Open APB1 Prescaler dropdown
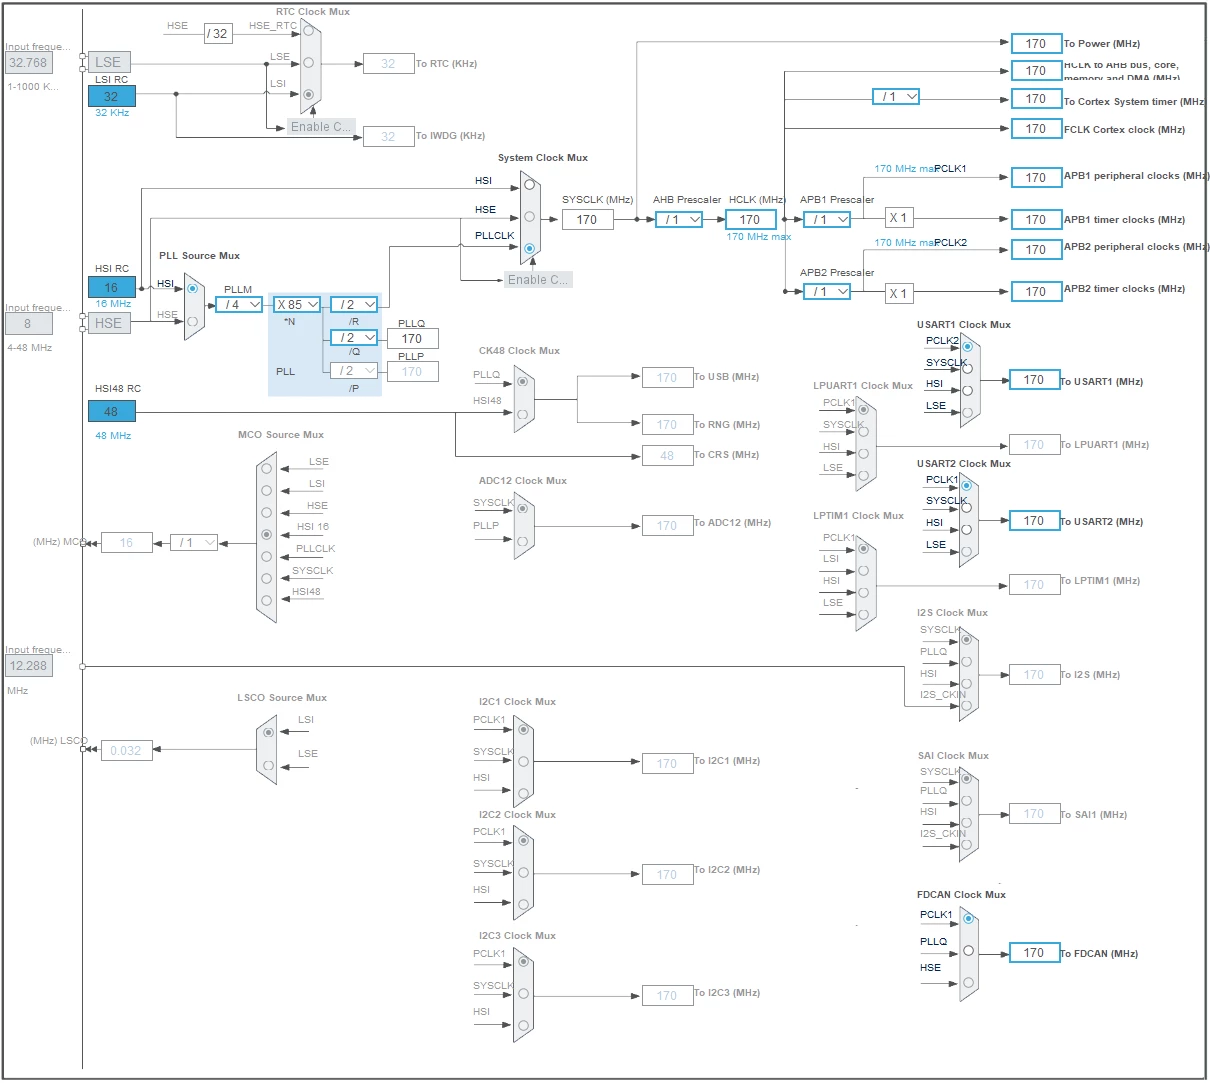Screen dimensions: 1210x1083 pyautogui.click(x=827, y=219)
